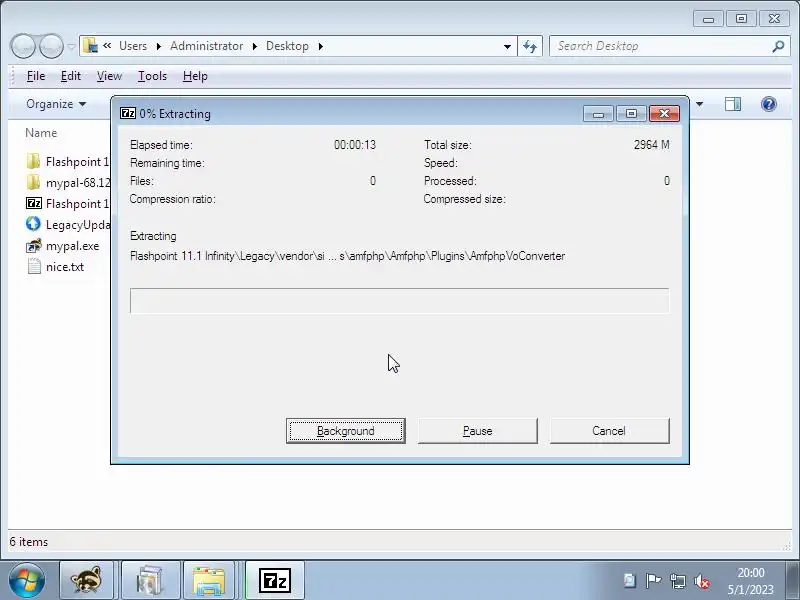This screenshot has height=600, width=800.
Task: Click the Desktop breadcrumb
Action: point(287,46)
